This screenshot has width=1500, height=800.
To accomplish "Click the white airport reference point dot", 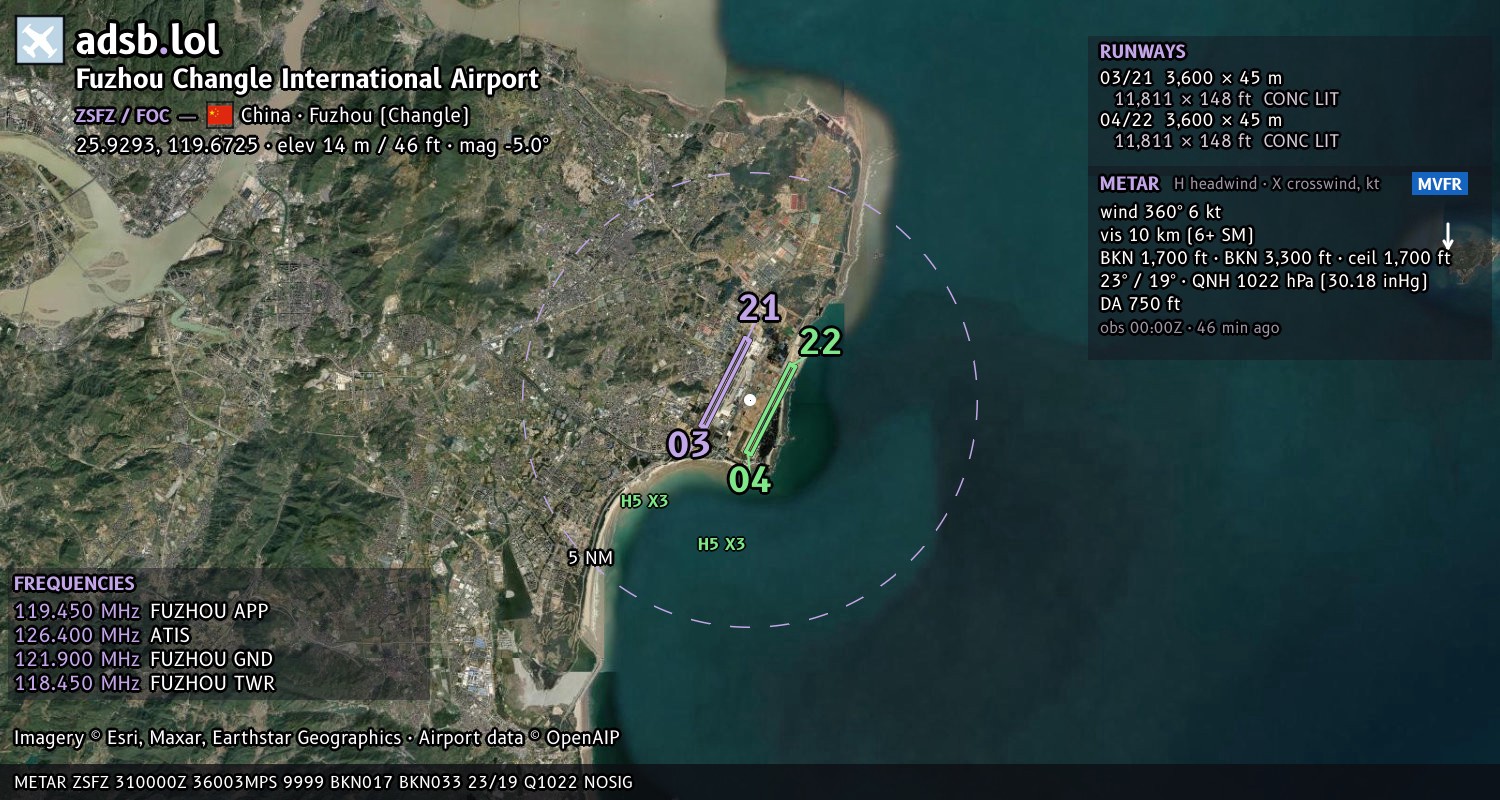I will [750, 400].
